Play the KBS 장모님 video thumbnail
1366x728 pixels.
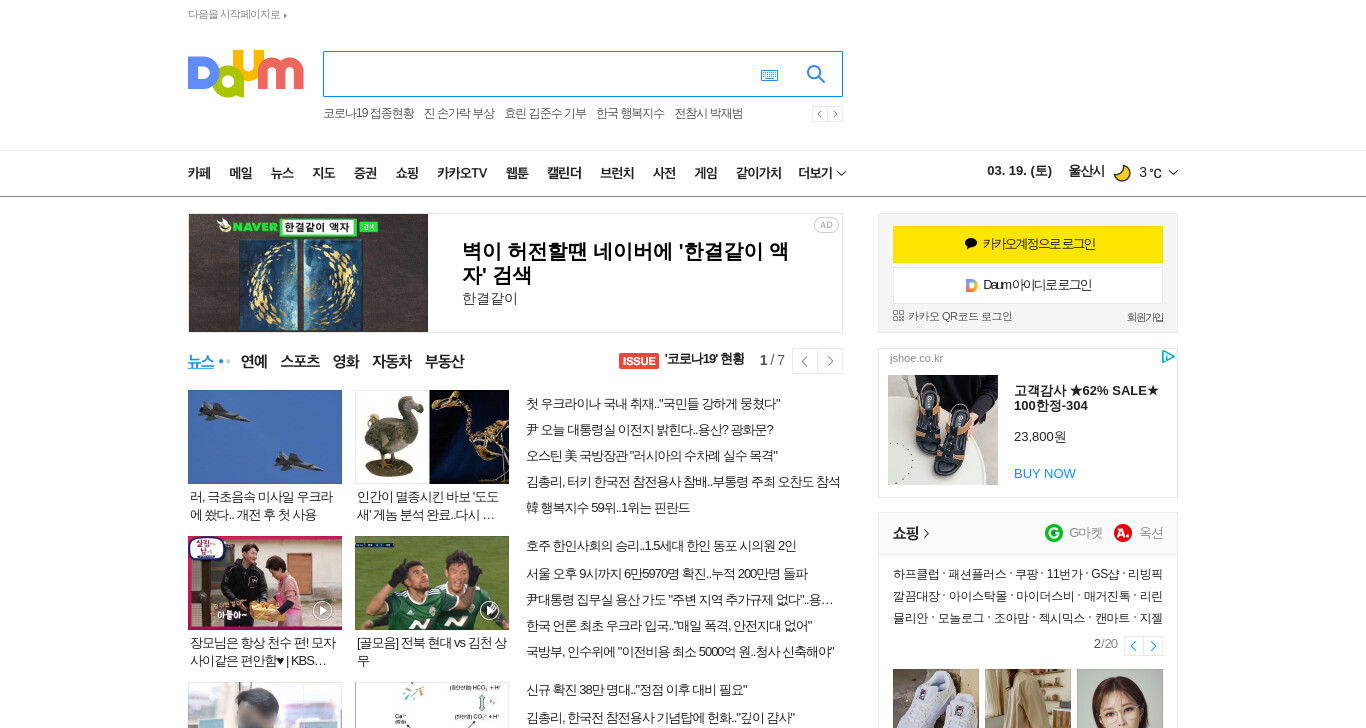265,583
